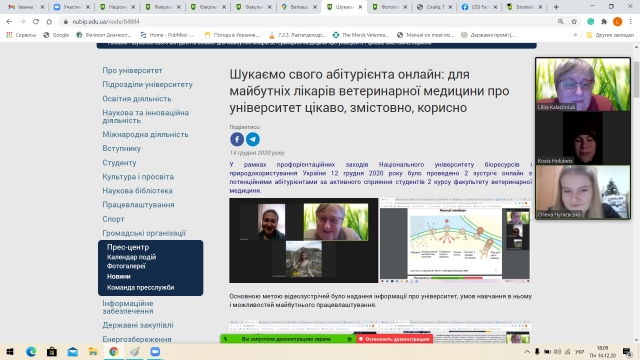
Task: Switch to the Gmail tab
Action: tap(27, 7)
